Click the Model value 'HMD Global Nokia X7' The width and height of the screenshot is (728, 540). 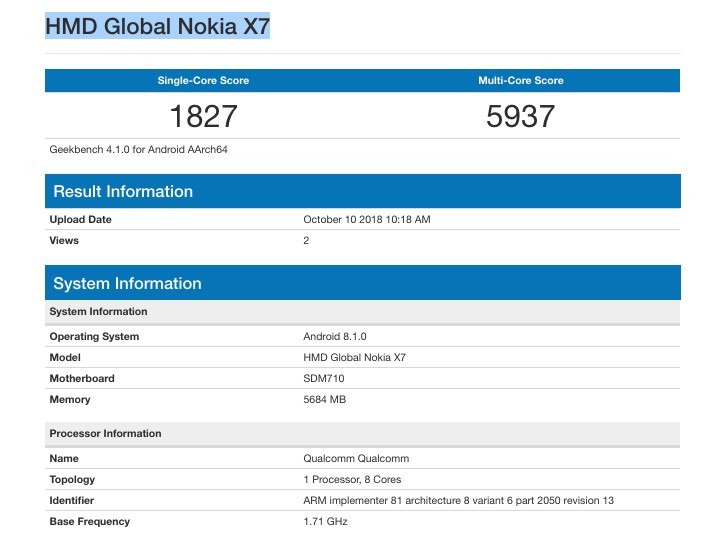[354, 358]
